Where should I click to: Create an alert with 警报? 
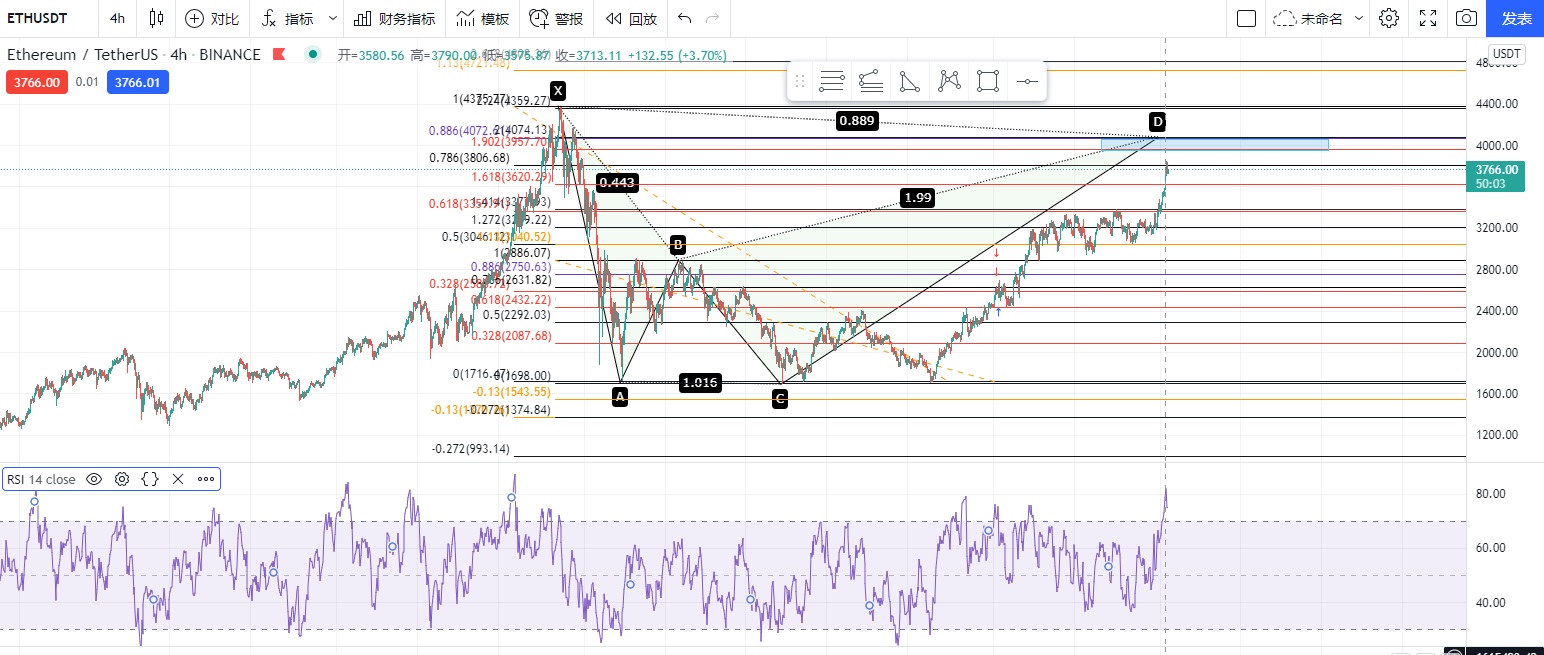pyautogui.click(x=556, y=18)
